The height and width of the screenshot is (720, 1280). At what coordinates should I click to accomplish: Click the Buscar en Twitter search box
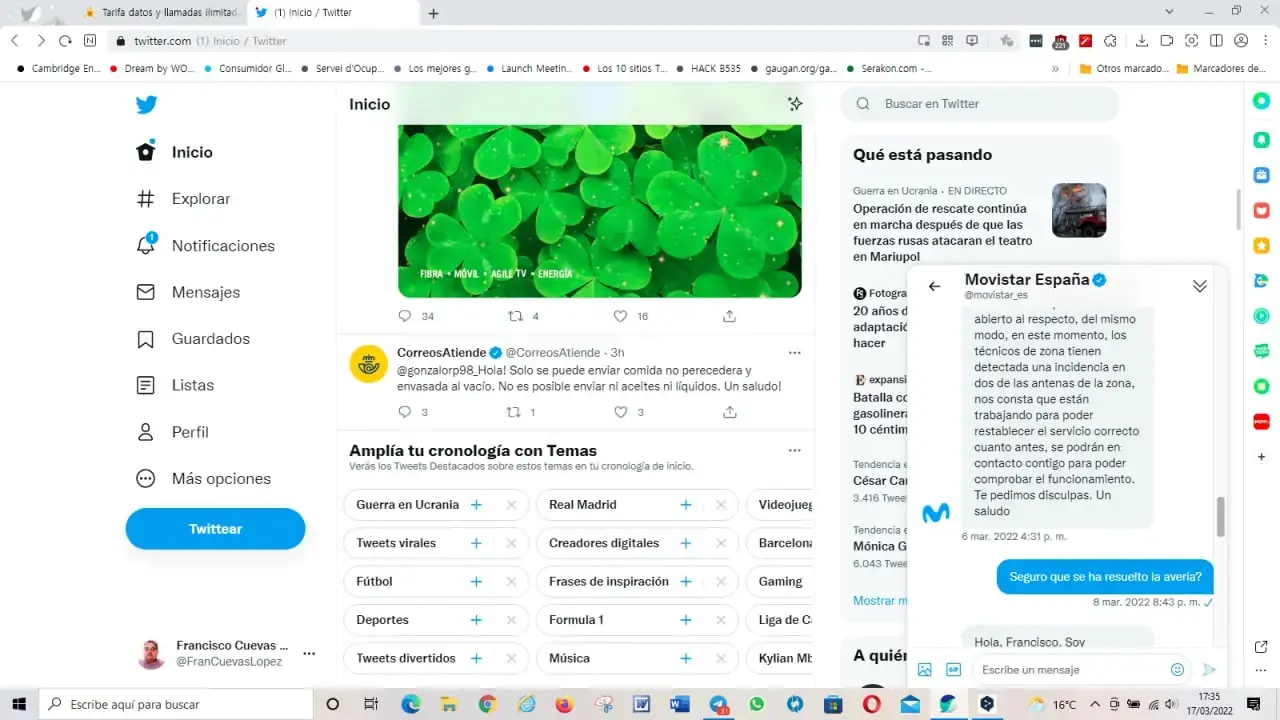click(980, 104)
